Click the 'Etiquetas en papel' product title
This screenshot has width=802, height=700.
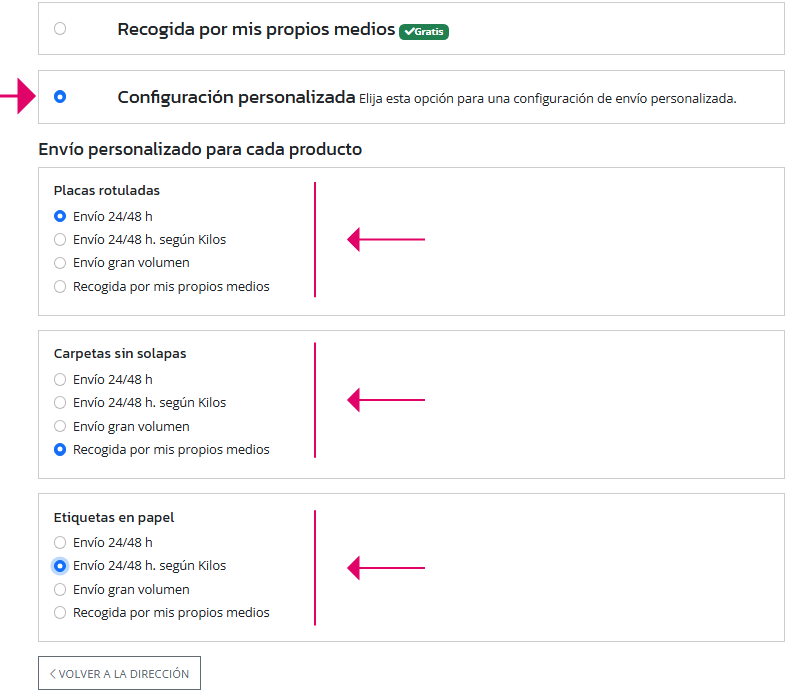(113, 517)
